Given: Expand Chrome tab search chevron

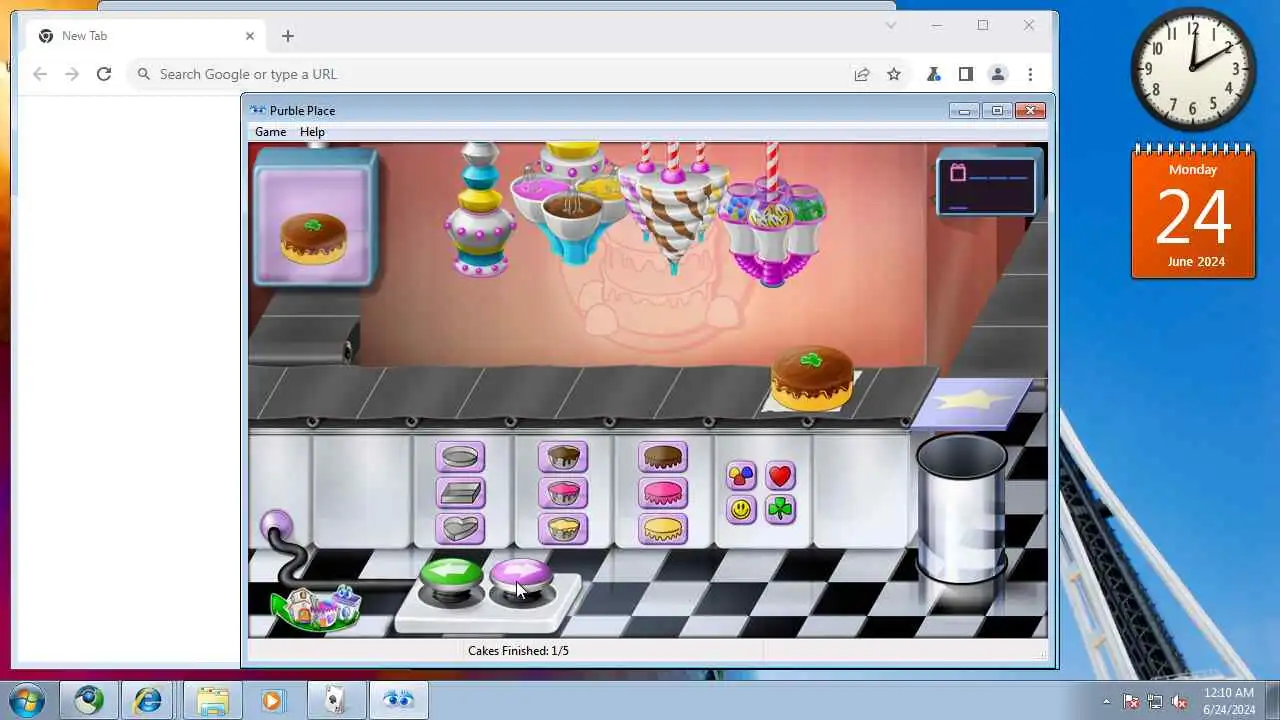Looking at the screenshot, I should coord(891,26).
